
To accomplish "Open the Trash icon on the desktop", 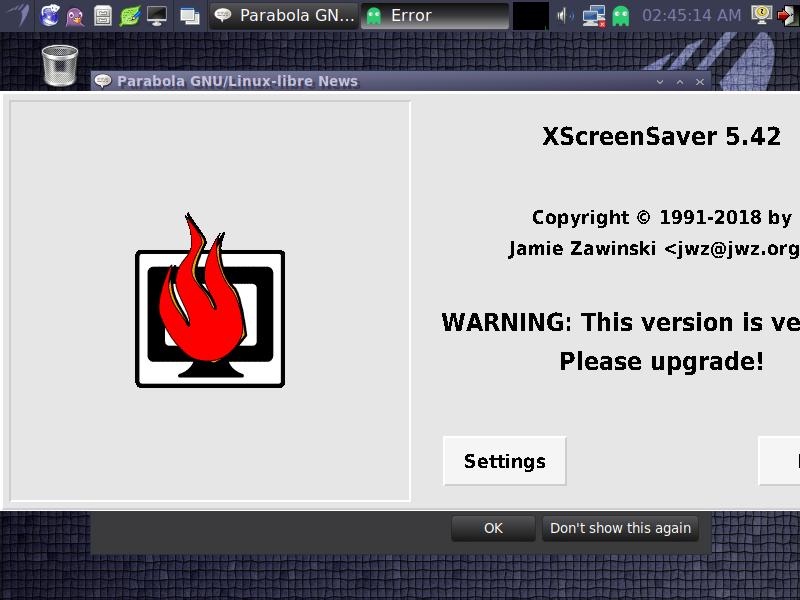I will [60, 65].
